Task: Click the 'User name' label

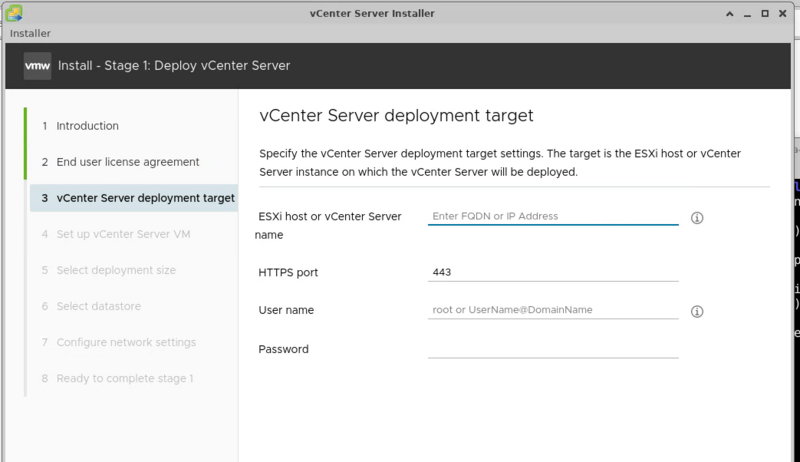Action: [x=286, y=310]
